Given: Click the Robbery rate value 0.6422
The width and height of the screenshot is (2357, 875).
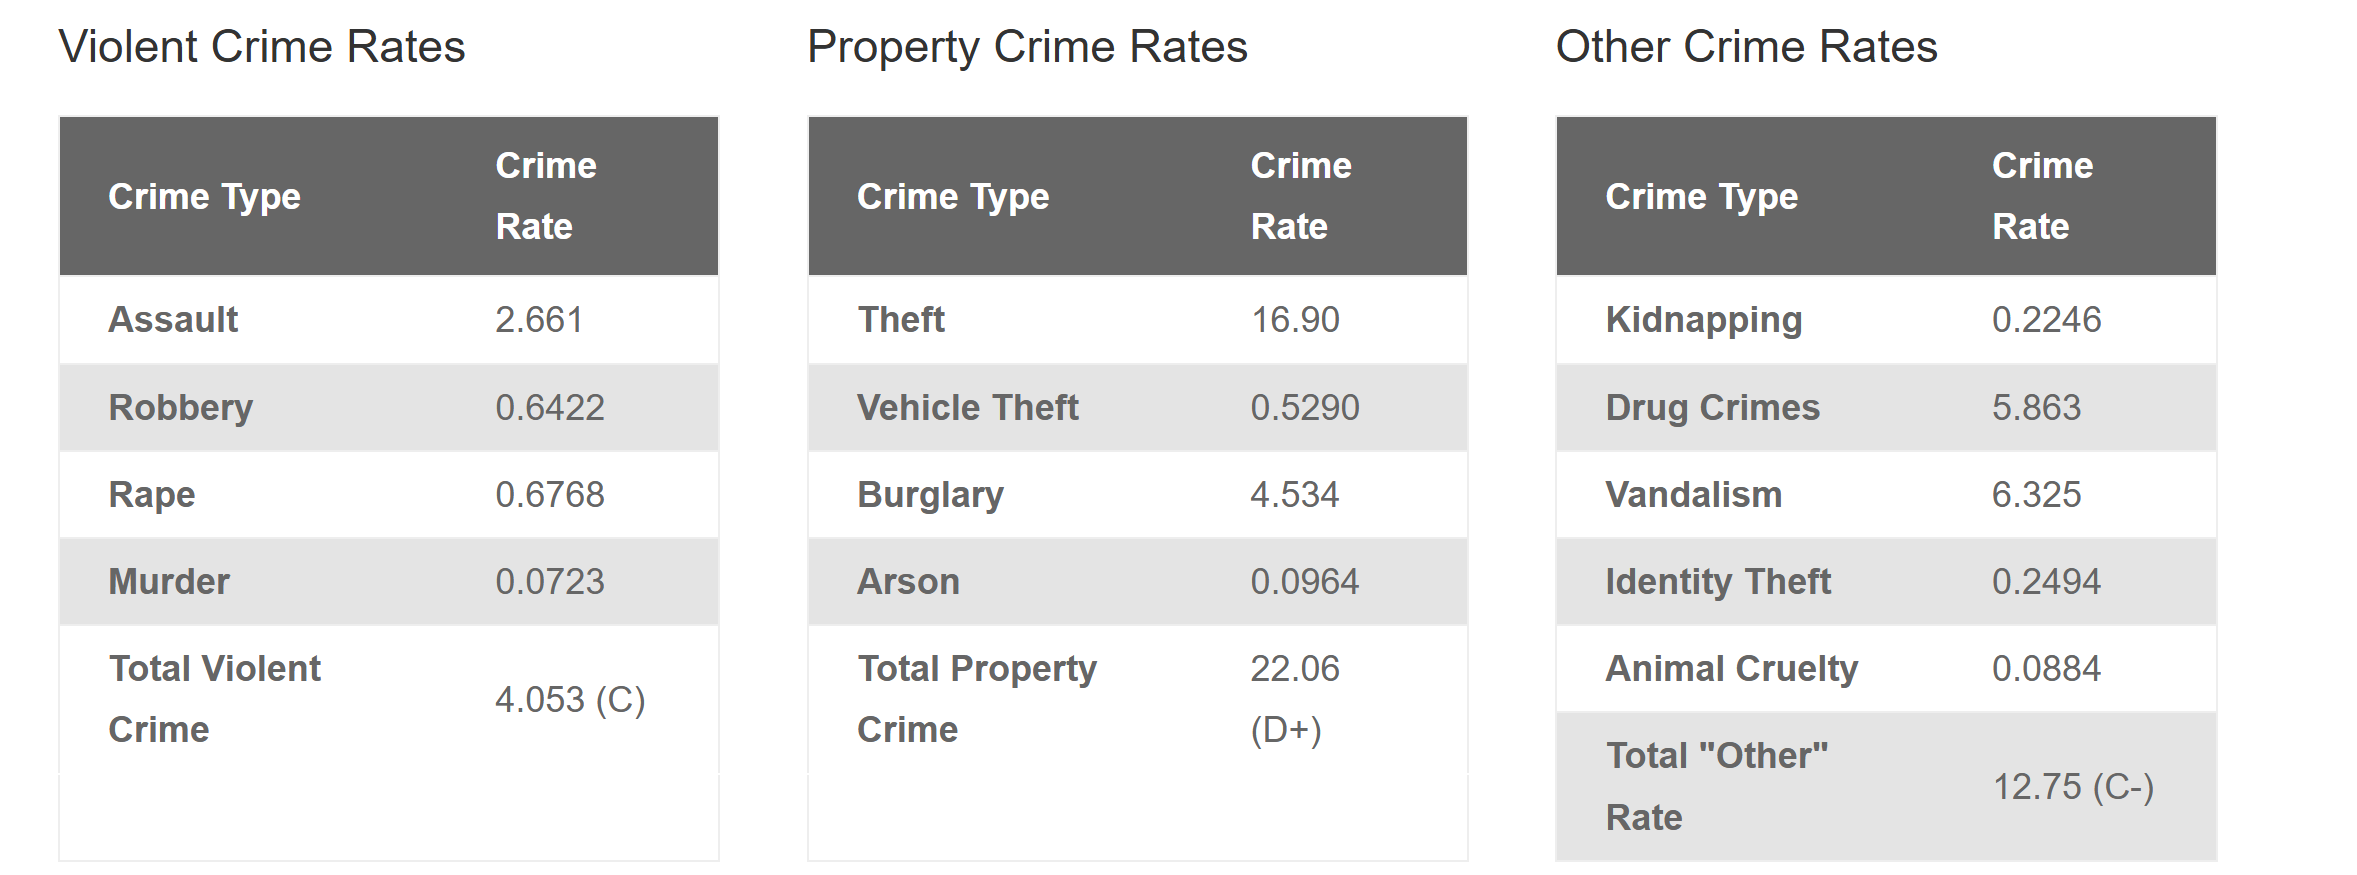Looking at the screenshot, I should [x=550, y=407].
